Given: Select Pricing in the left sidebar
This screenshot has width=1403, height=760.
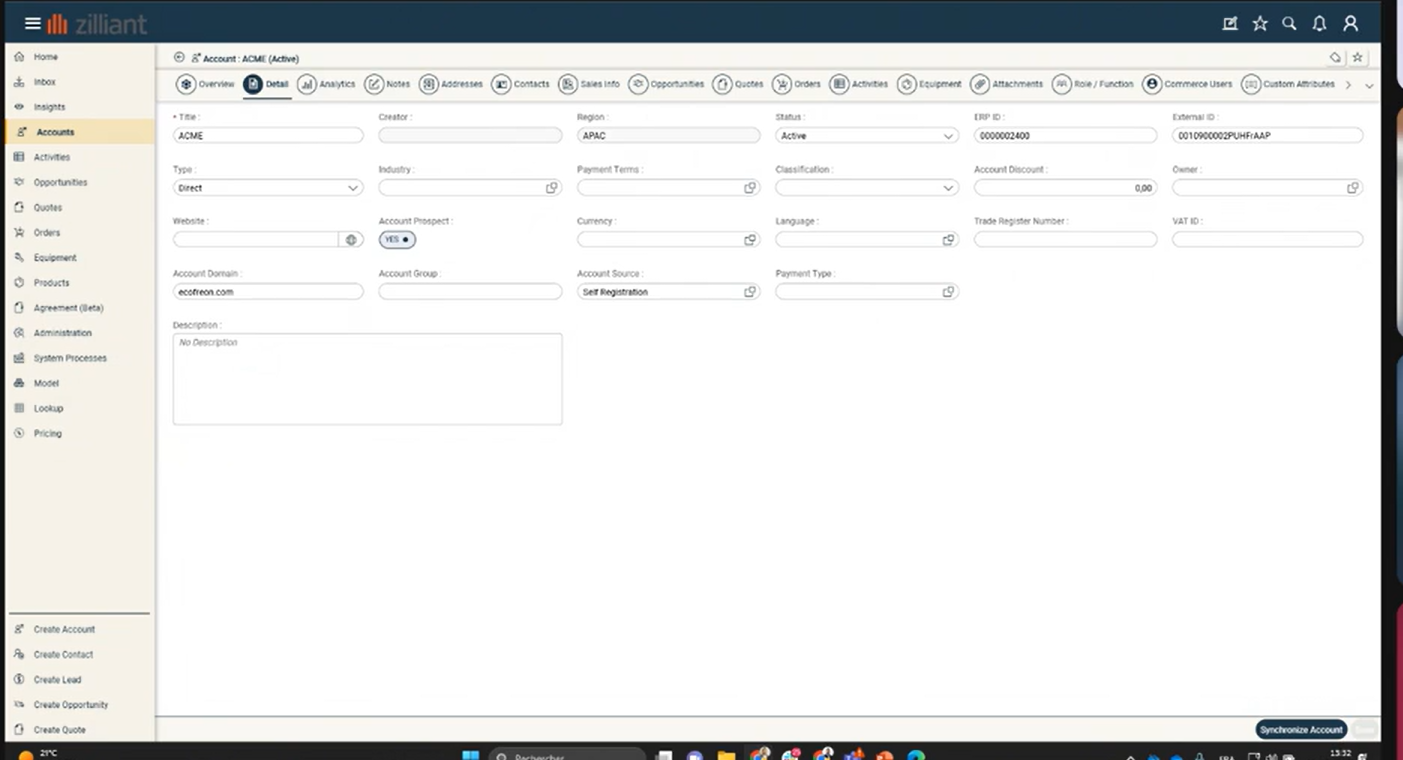Looking at the screenshot, I should 47,433.
